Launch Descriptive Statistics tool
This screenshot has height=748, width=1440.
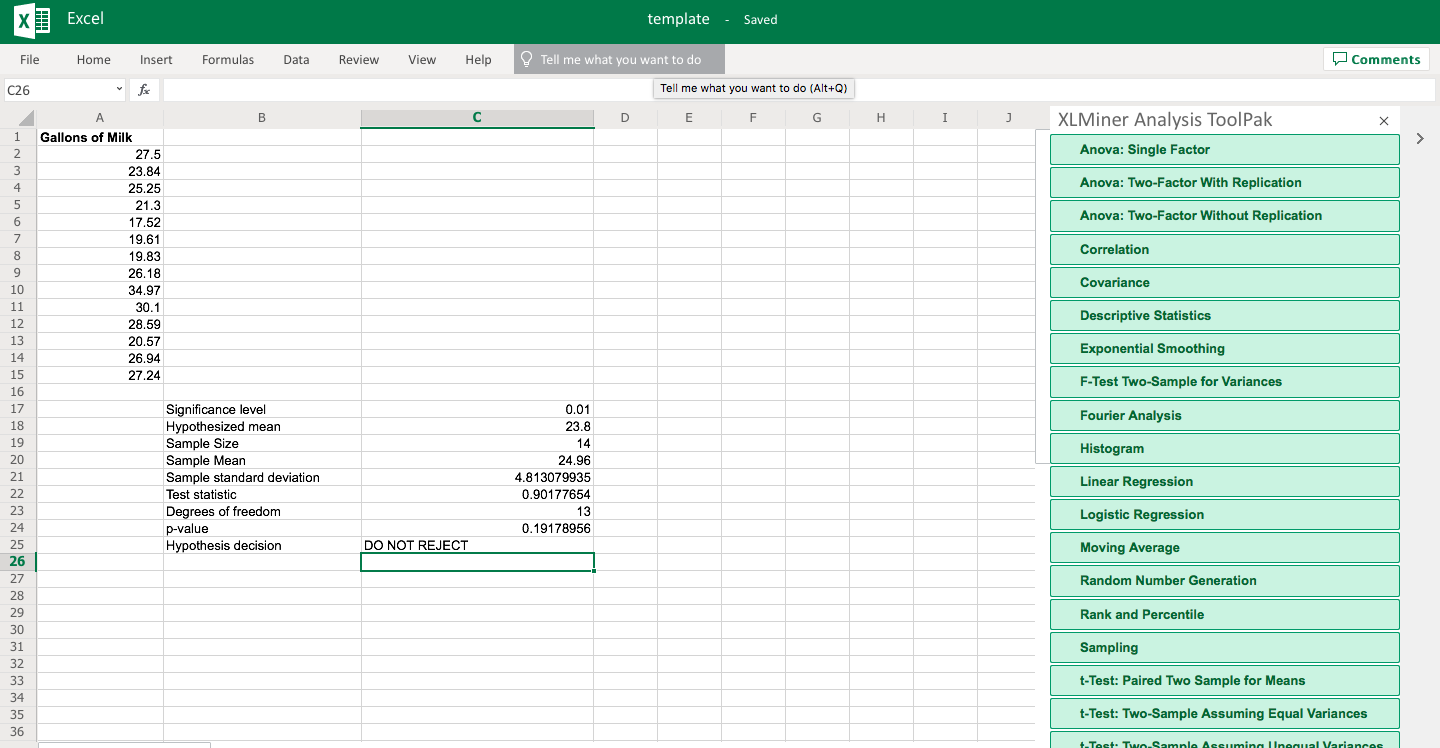coord(1224,316)
